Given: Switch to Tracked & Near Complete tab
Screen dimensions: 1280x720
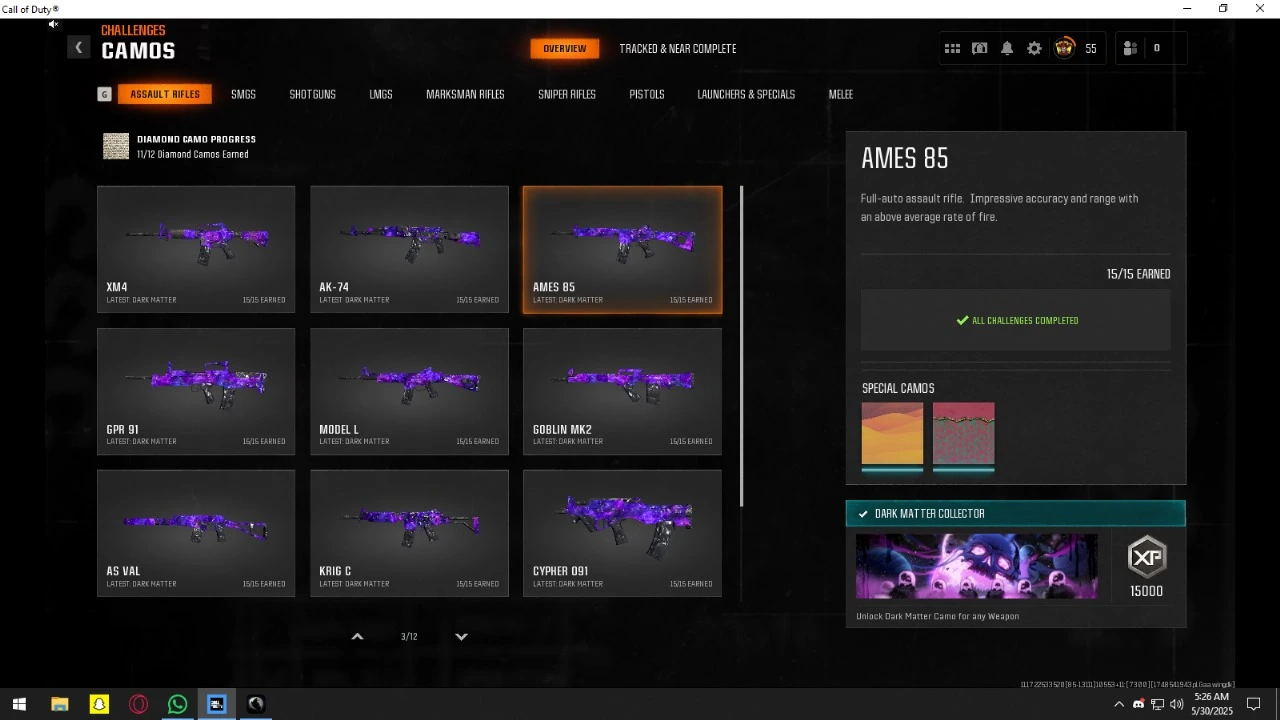Looking at the screenshot, I should 677,48.
